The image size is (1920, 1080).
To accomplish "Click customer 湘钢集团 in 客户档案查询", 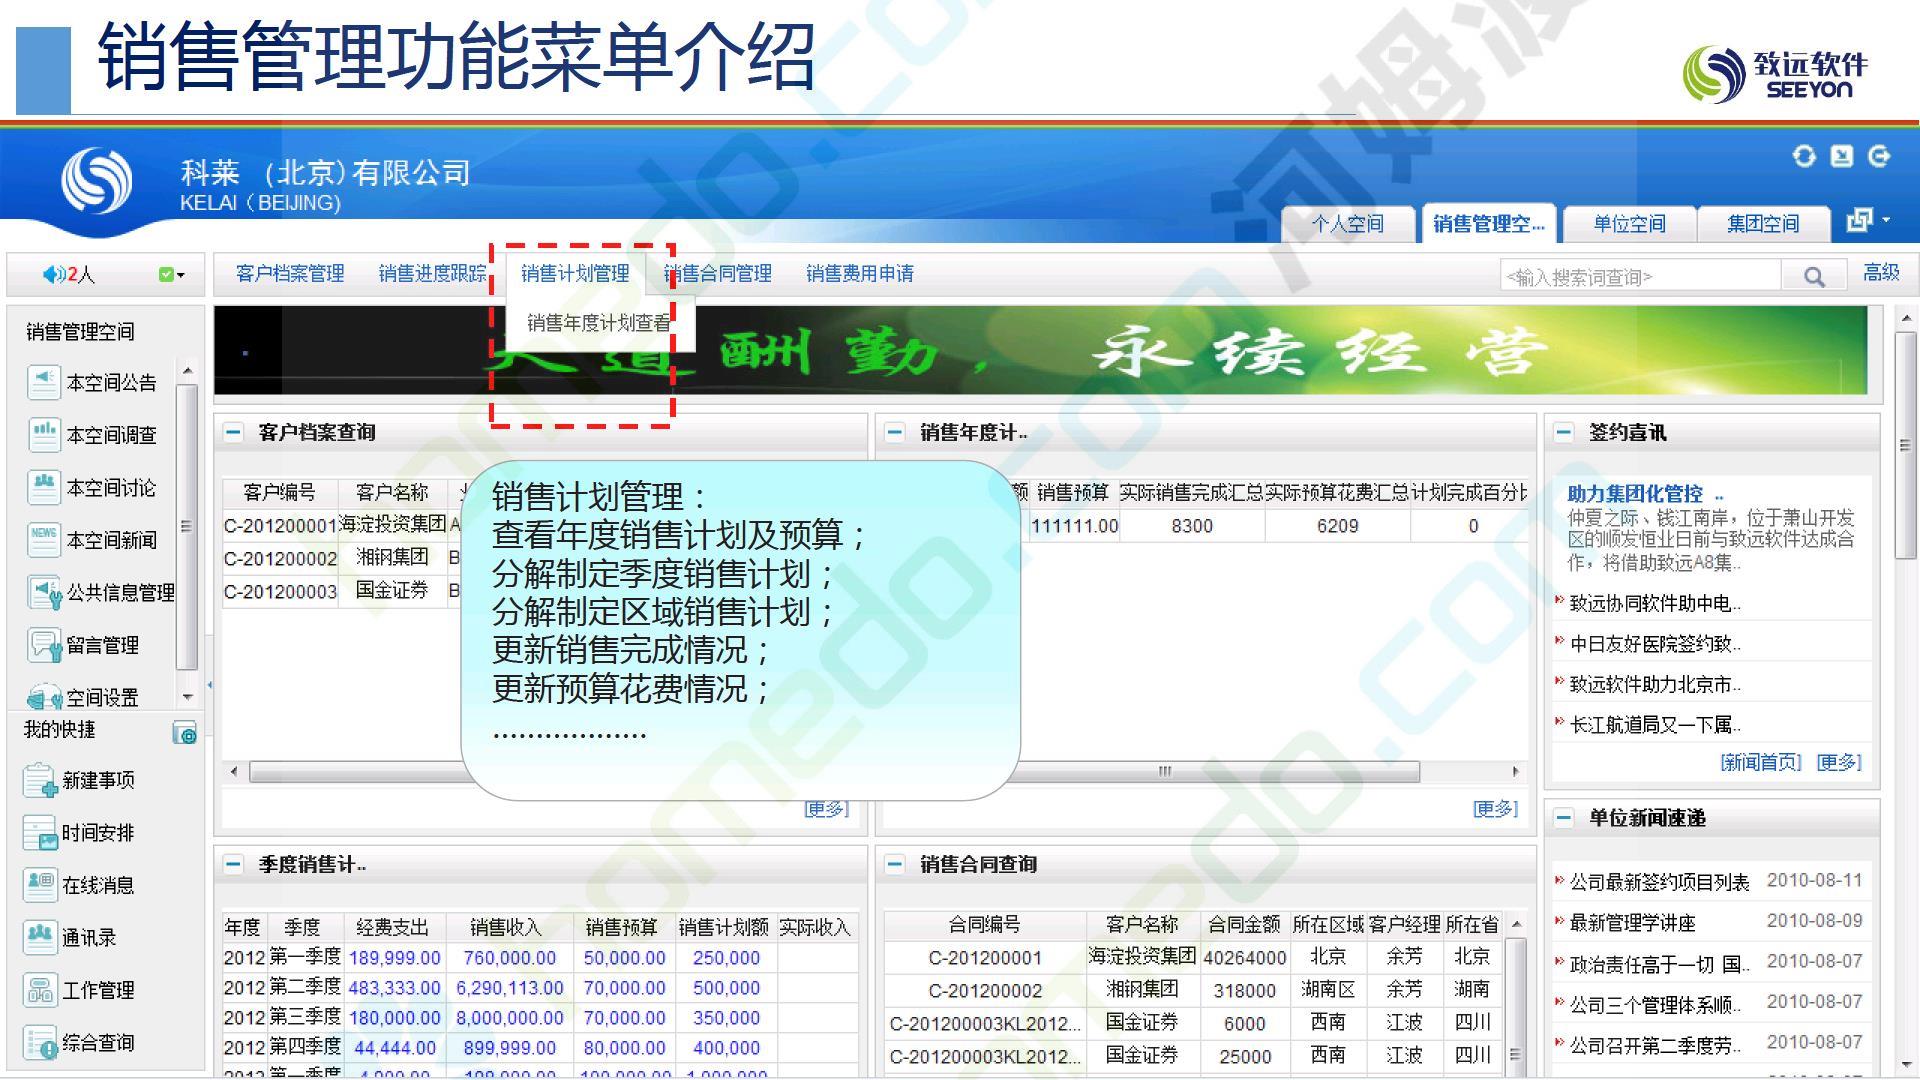I will click(392, 557).
